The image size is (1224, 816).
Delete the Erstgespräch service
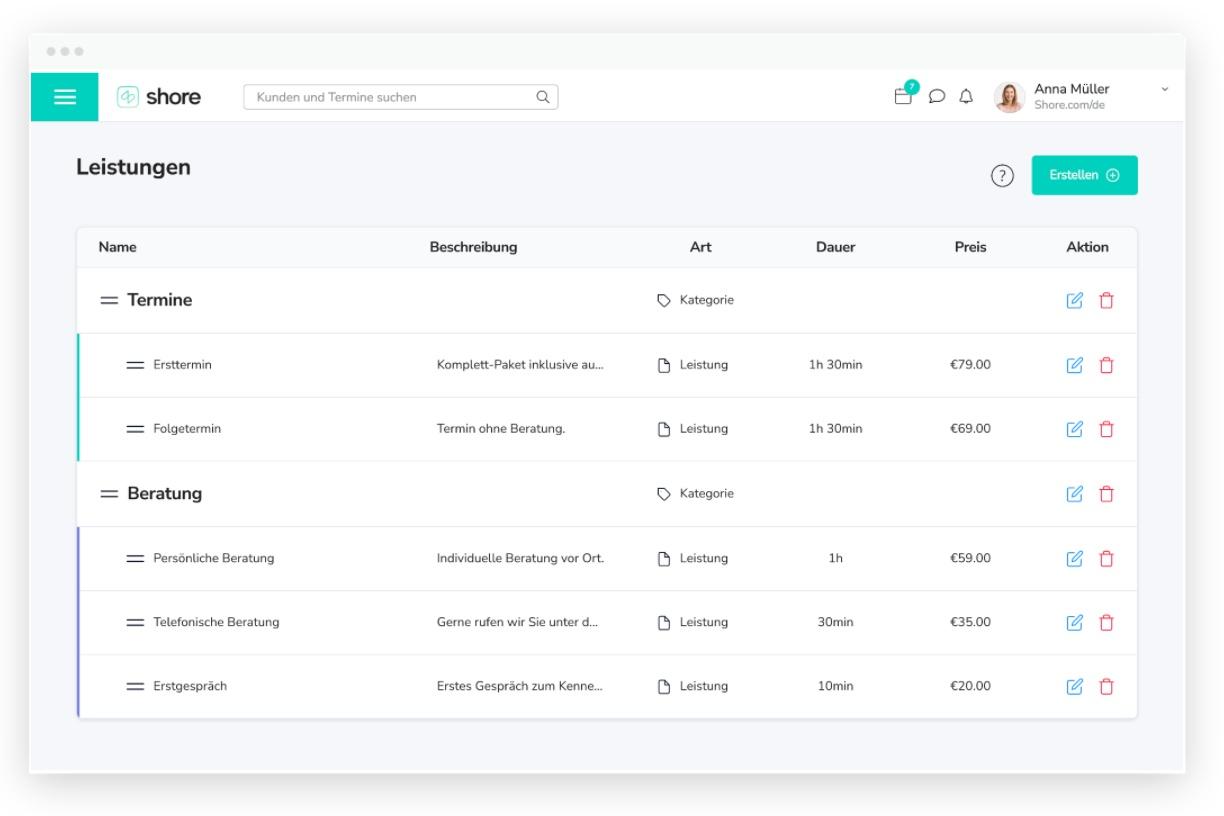point(1106,687)
